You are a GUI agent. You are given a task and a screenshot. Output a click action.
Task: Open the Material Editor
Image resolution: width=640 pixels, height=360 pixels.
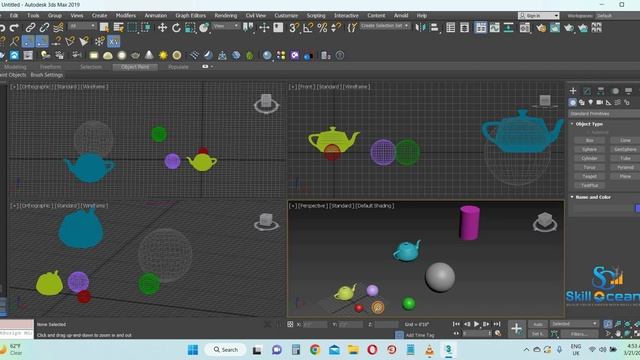pos(525,28)
